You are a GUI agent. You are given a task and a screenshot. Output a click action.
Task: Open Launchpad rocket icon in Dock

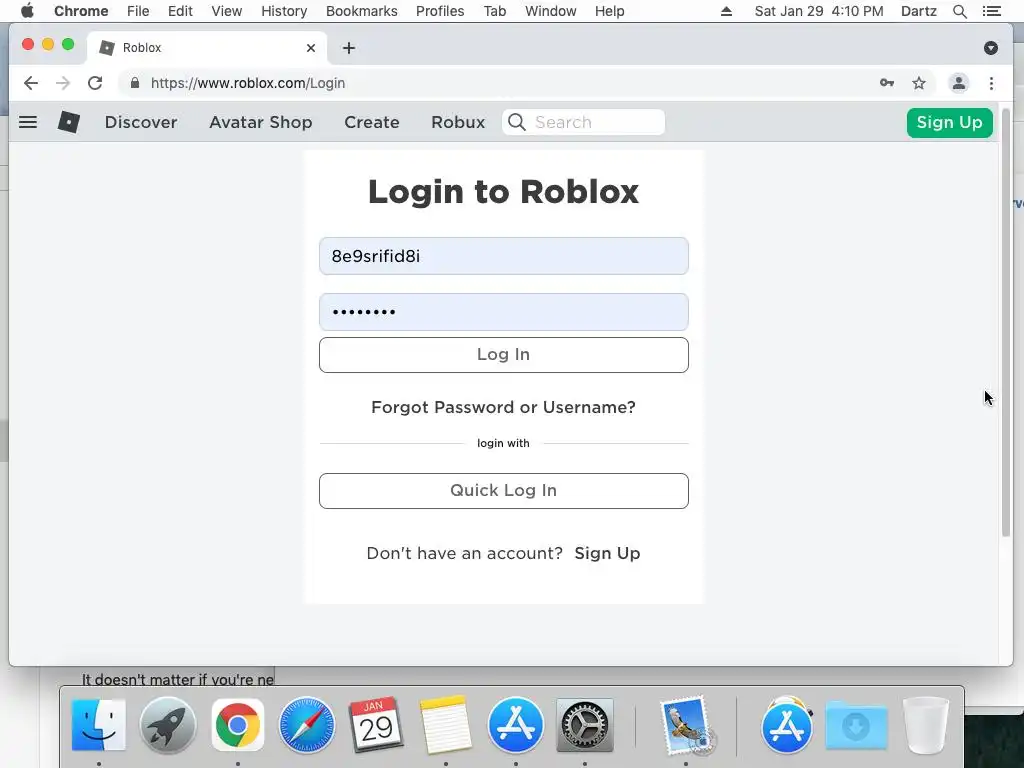(168, 725)
